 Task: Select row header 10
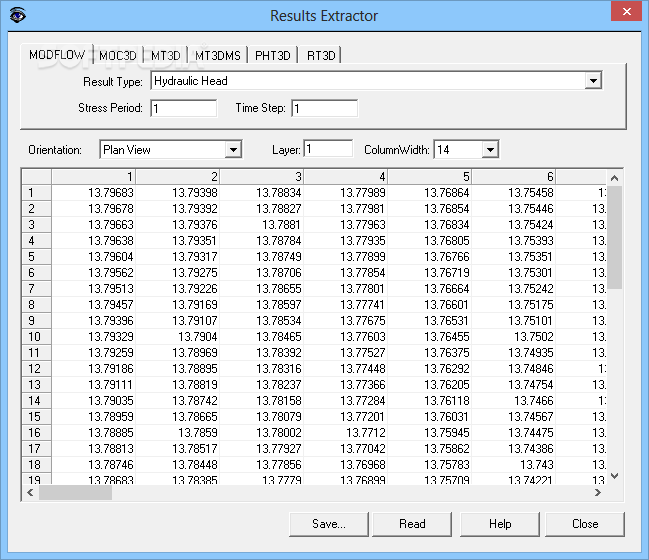pyautogui.click(x=36, y=337)
